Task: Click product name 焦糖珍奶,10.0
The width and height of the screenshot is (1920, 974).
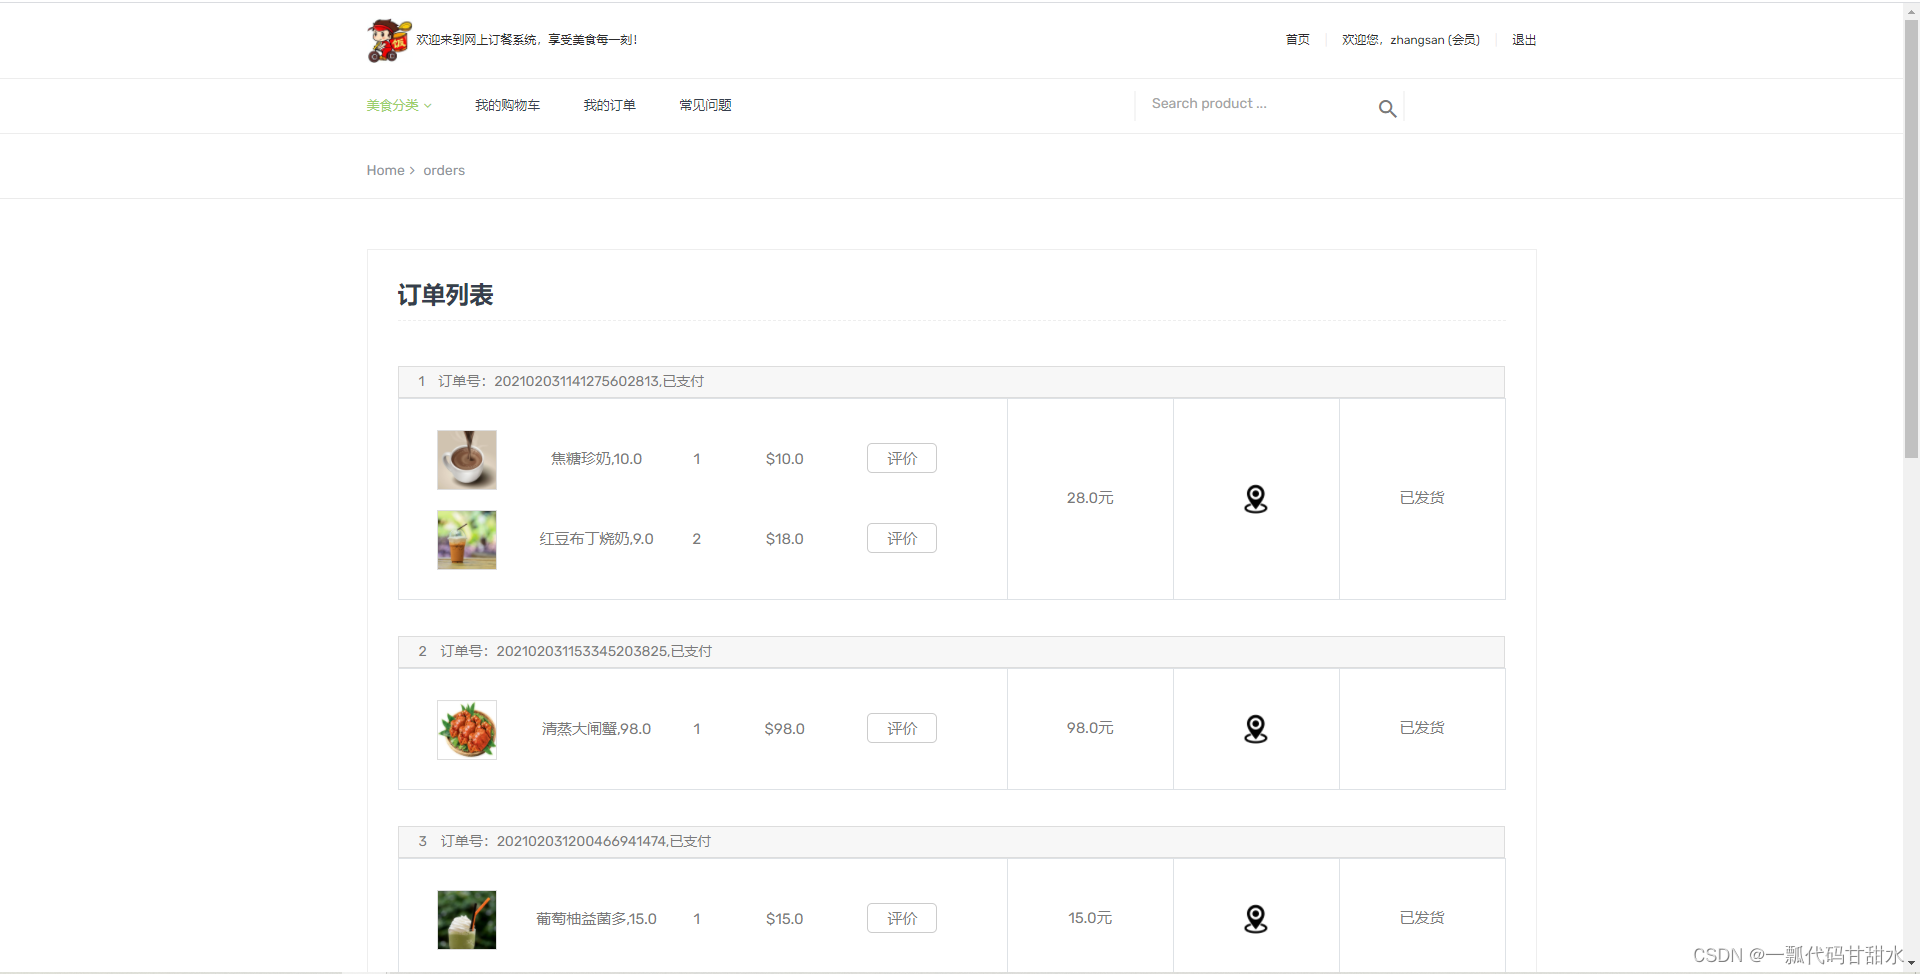Action: pos(596,459)
